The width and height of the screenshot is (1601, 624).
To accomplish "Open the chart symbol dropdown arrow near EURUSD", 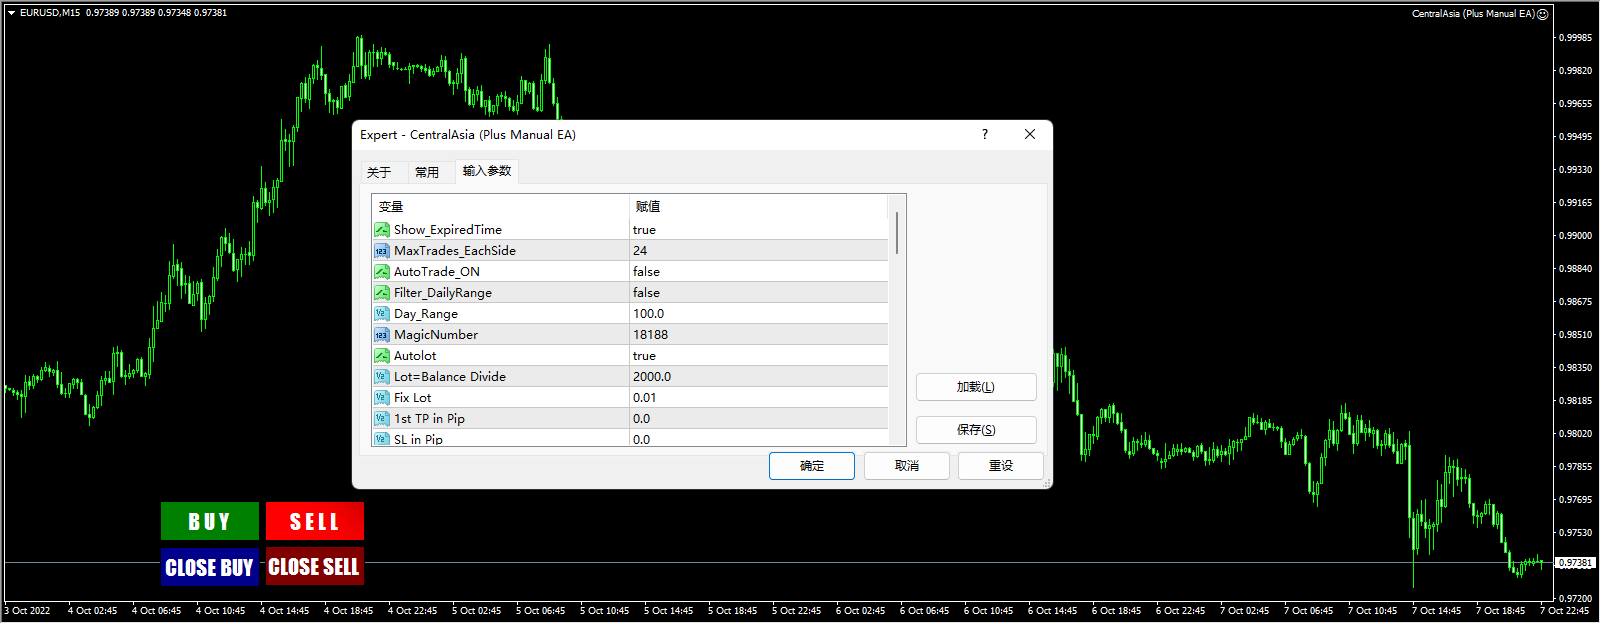I will [x=11, y=13].
